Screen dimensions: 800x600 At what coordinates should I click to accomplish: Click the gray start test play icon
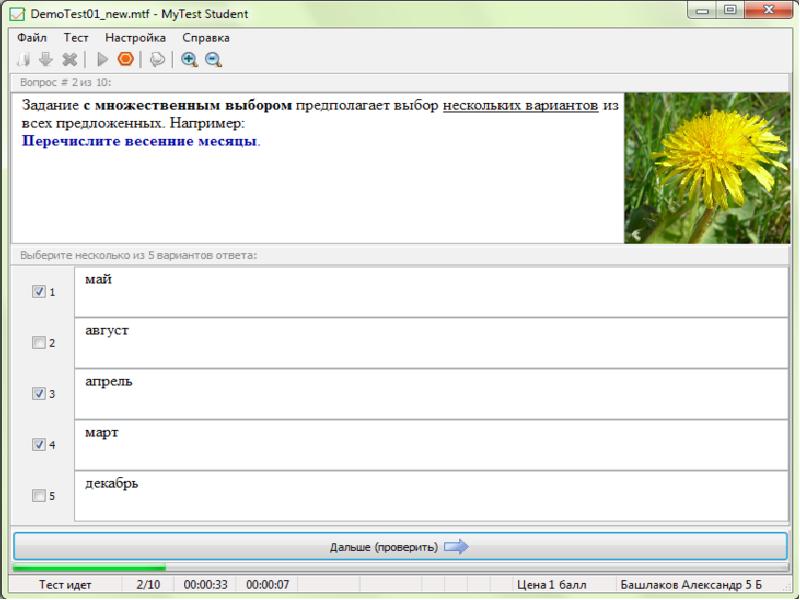[x=103, y=59]
